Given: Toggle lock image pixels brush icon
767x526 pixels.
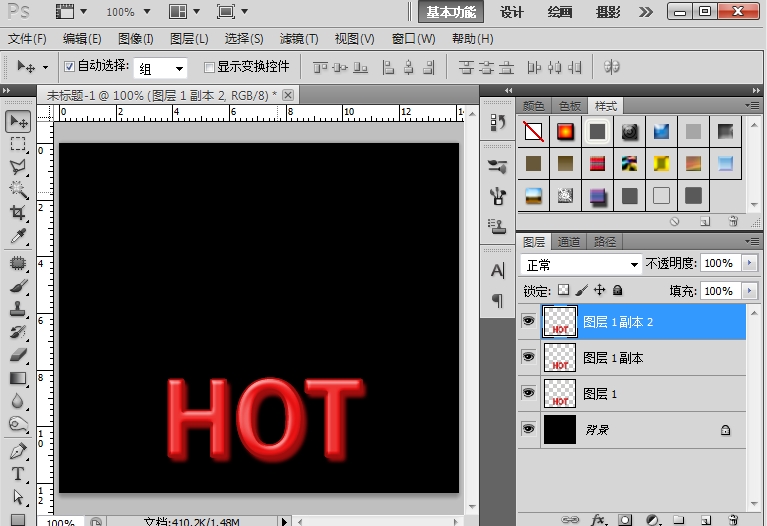Looking at the screenshot, I should 582,290.
